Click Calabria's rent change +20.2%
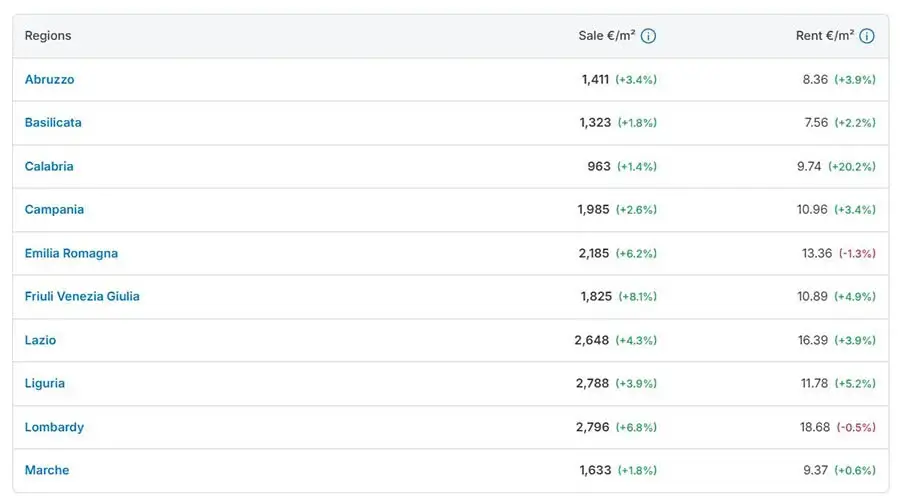Screen dimensions: 900x502 coord(852,166)
